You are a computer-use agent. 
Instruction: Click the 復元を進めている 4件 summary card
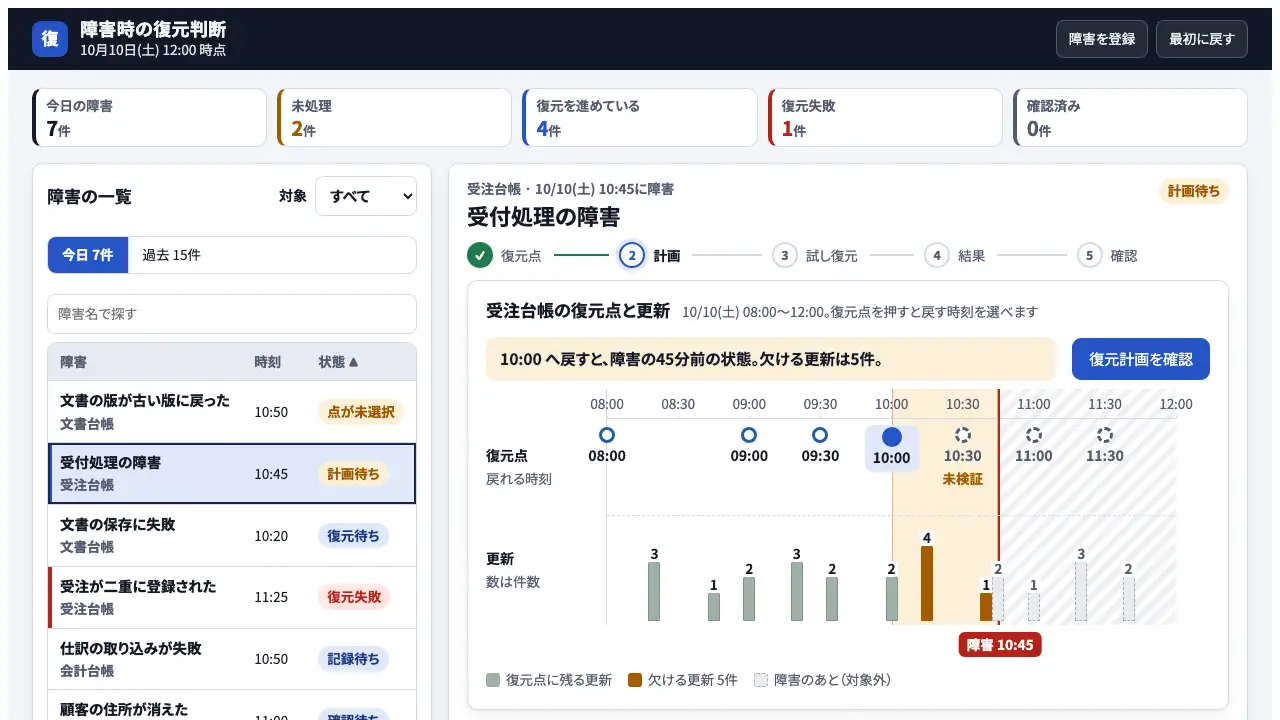coord(640,118)
